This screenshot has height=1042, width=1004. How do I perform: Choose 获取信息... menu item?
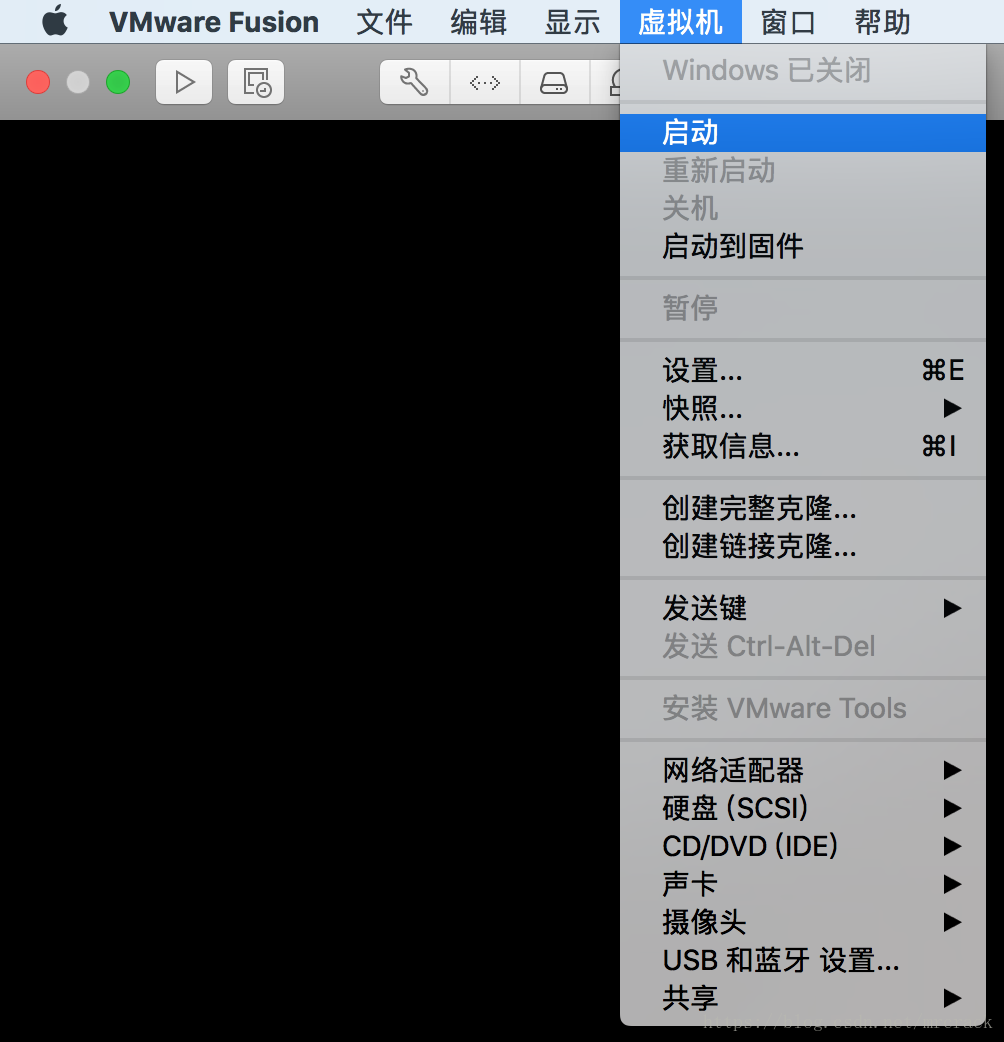(x=803, y=446)
